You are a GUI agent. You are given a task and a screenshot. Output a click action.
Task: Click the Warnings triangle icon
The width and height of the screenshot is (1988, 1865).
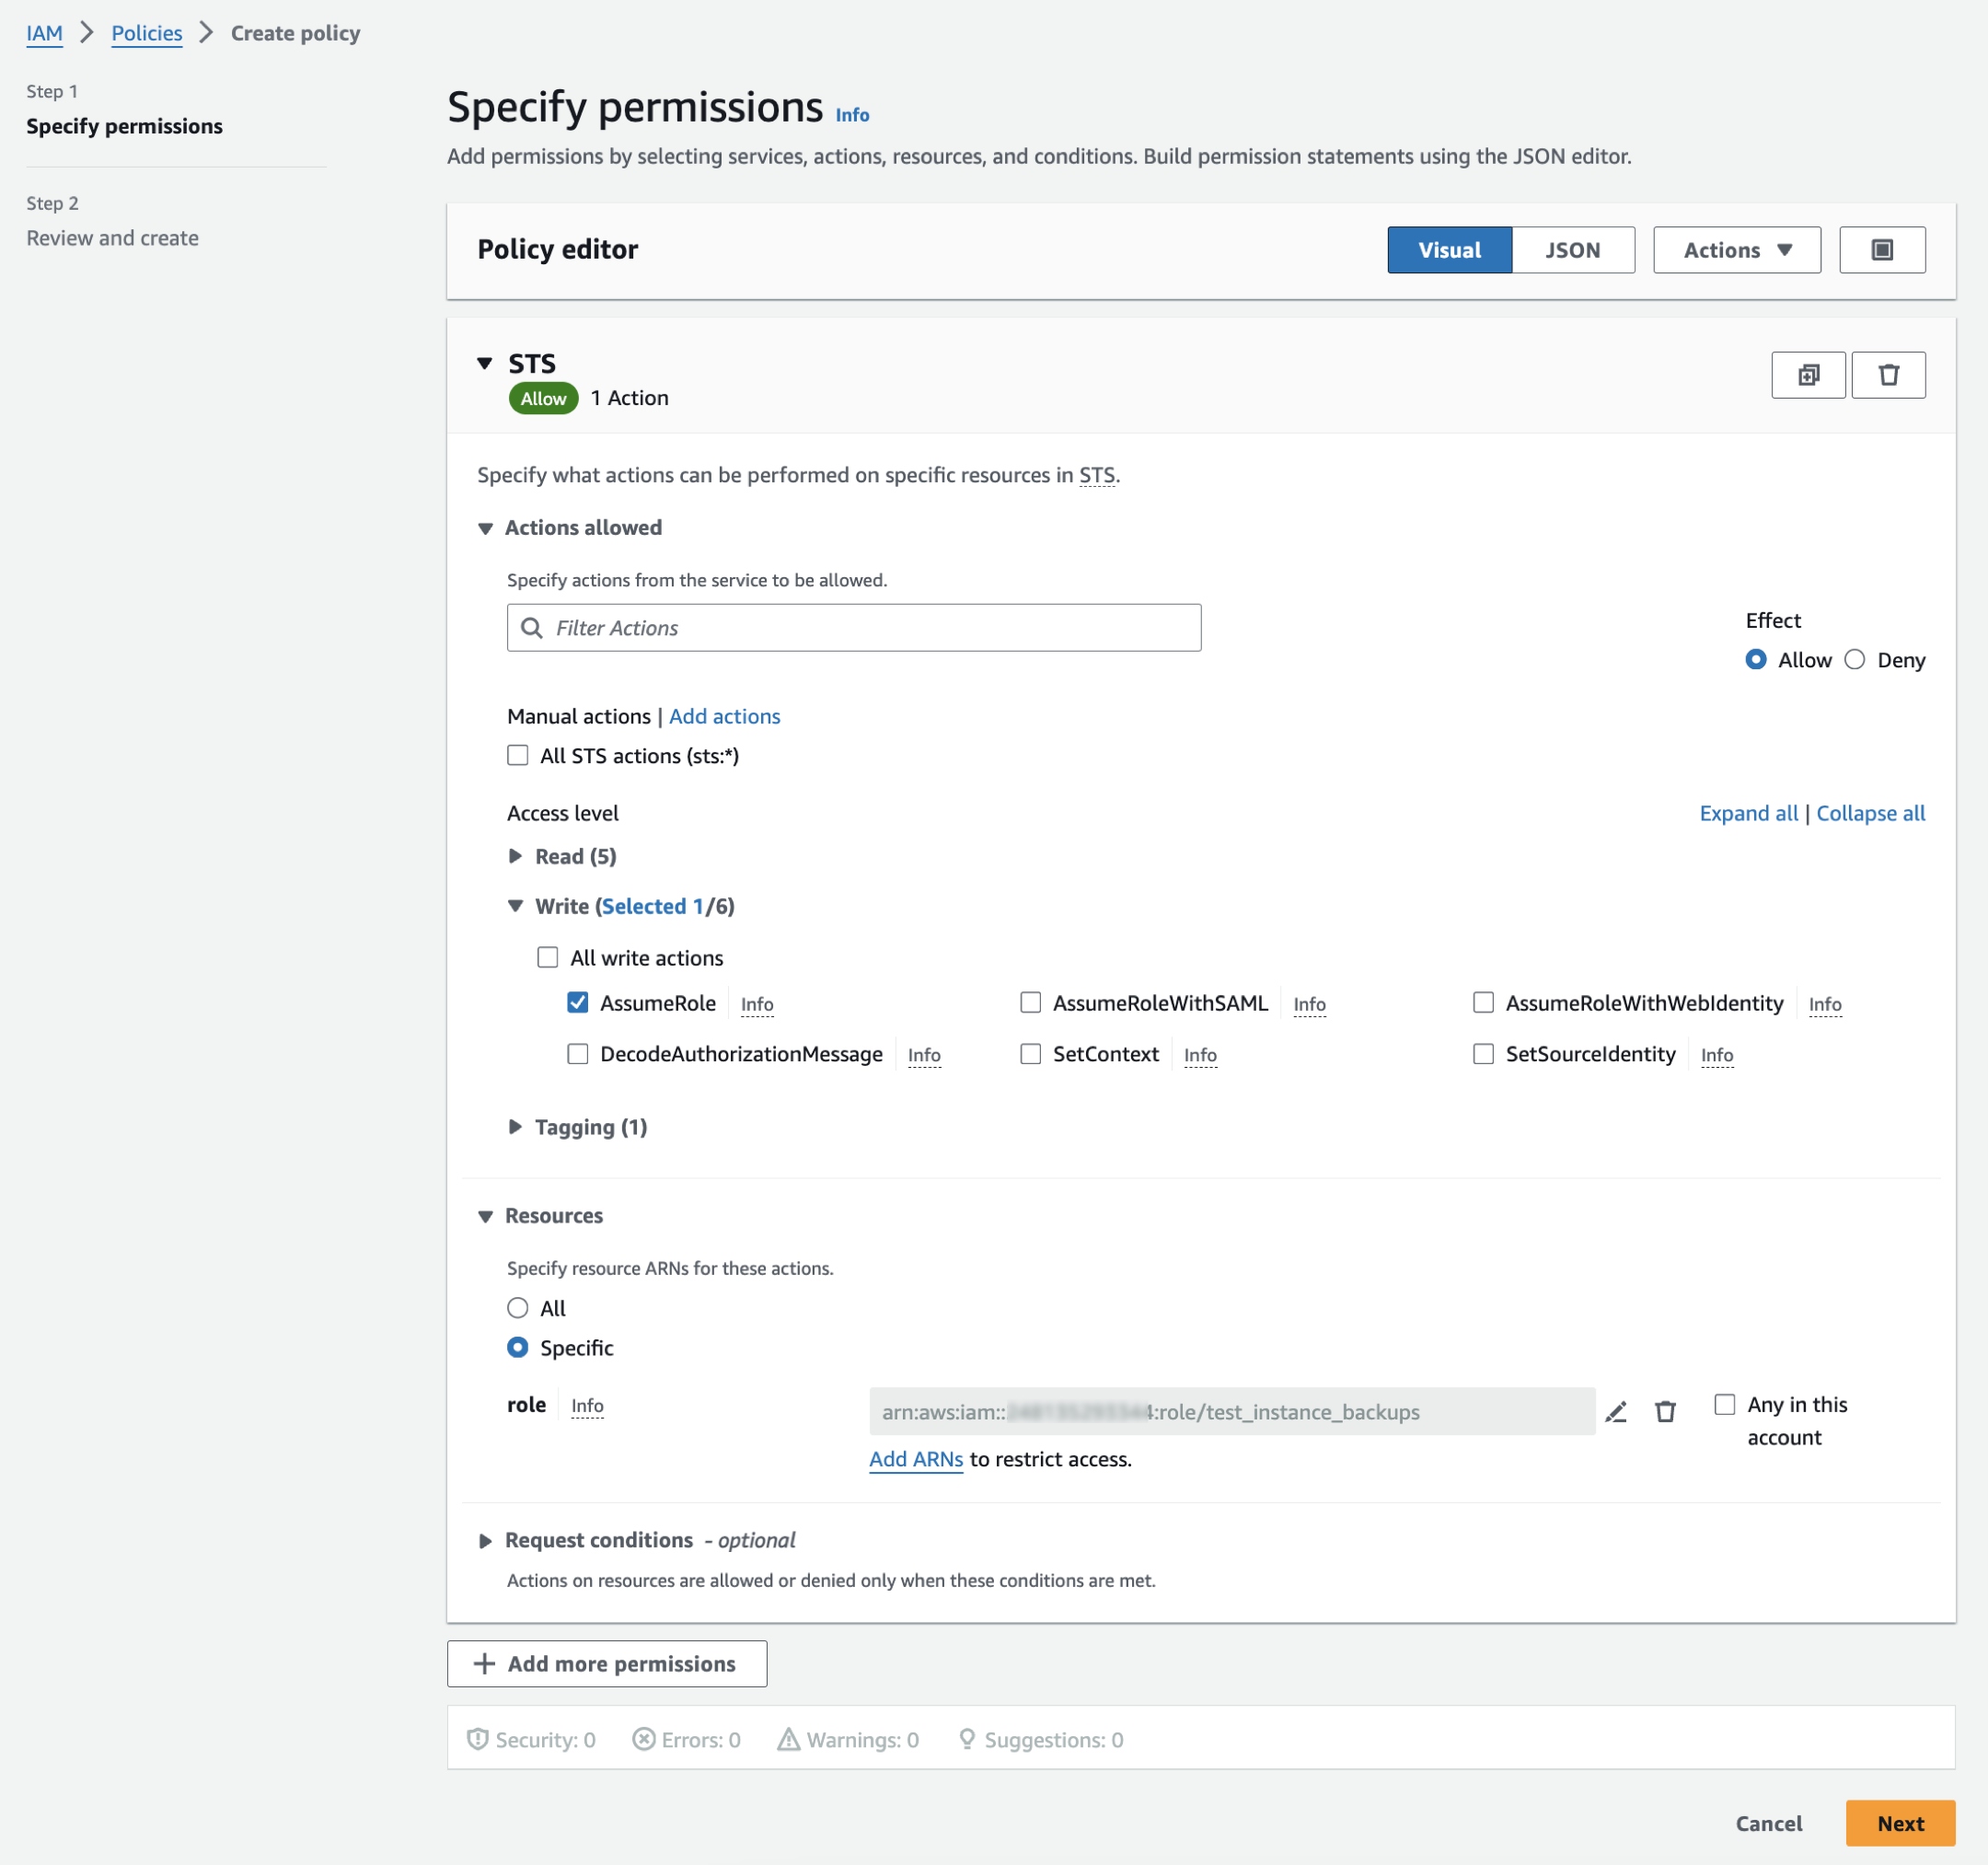789,1739
